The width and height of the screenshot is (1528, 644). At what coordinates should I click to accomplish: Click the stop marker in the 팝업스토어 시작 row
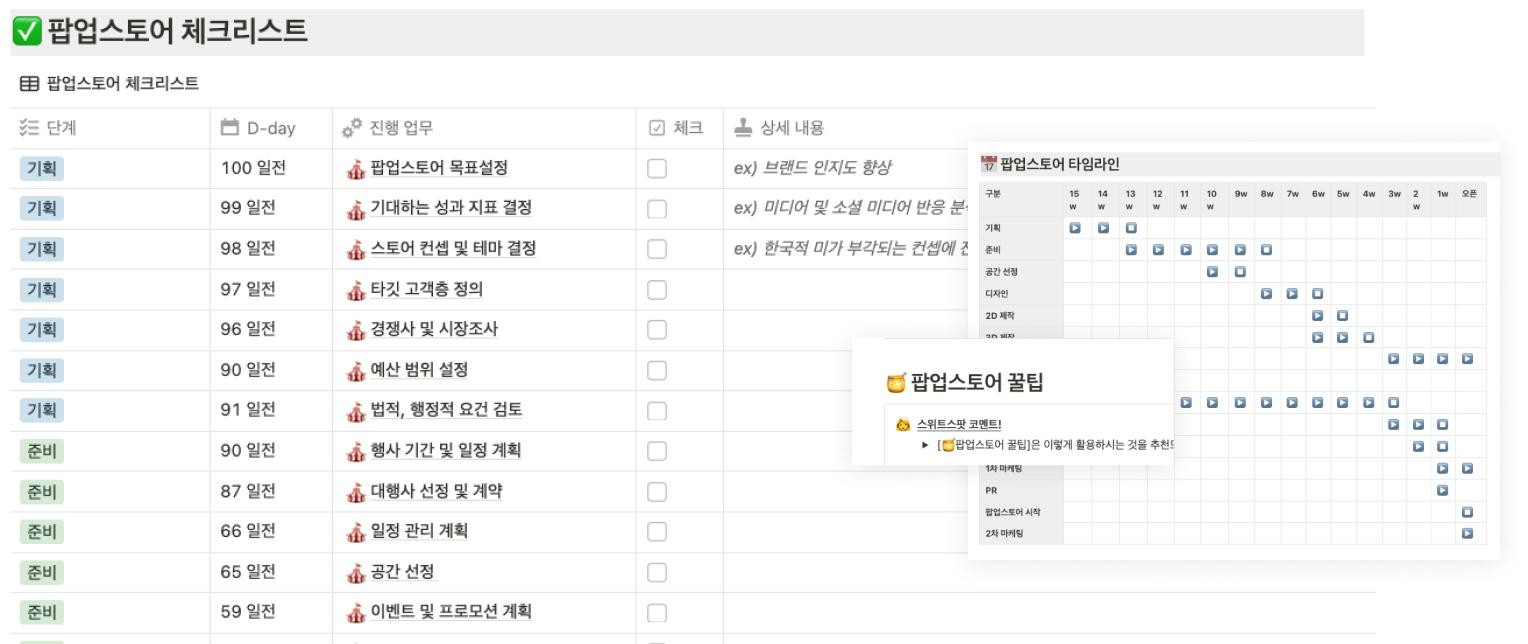[x=1468, y=512]
